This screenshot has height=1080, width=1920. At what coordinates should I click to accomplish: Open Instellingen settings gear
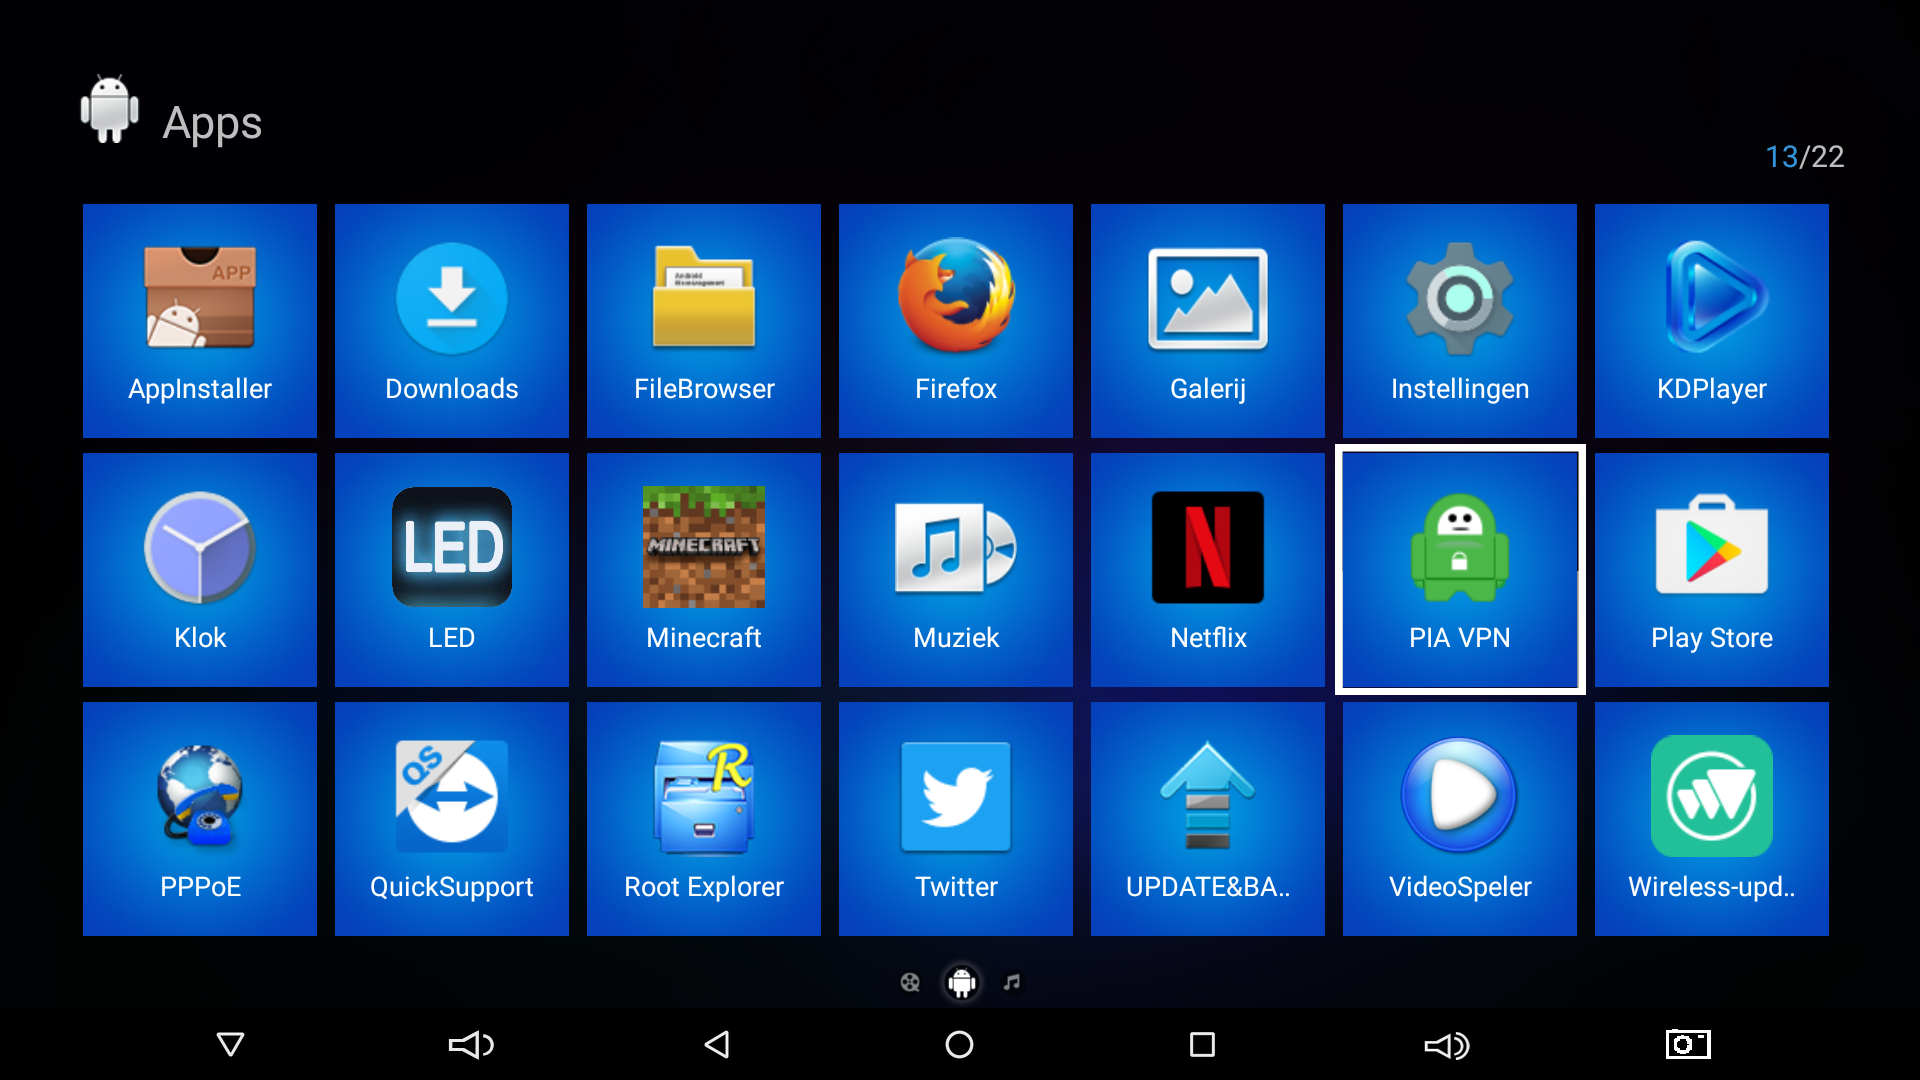pos(1460,321)
